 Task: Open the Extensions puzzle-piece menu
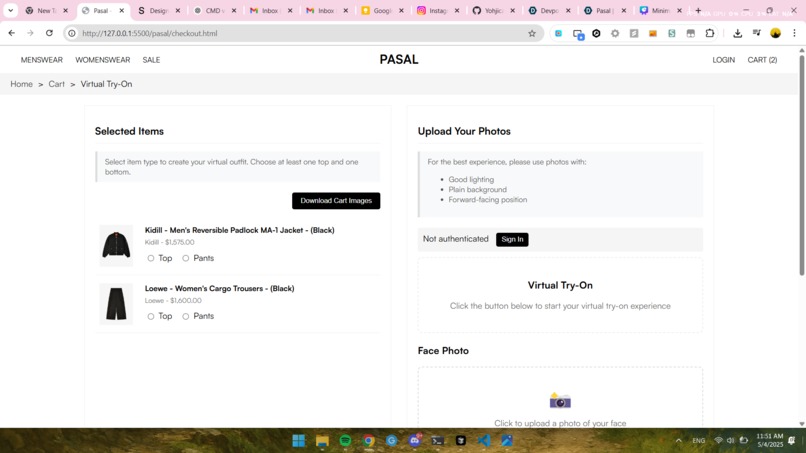tap(709, 33)
